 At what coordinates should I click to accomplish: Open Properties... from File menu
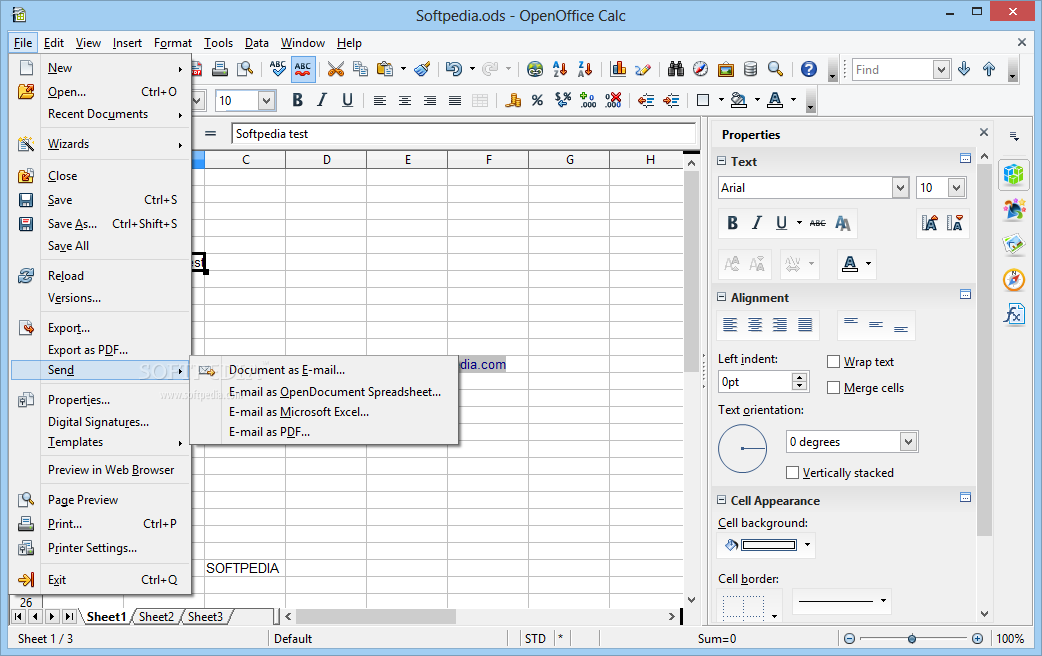coord(100,399)
